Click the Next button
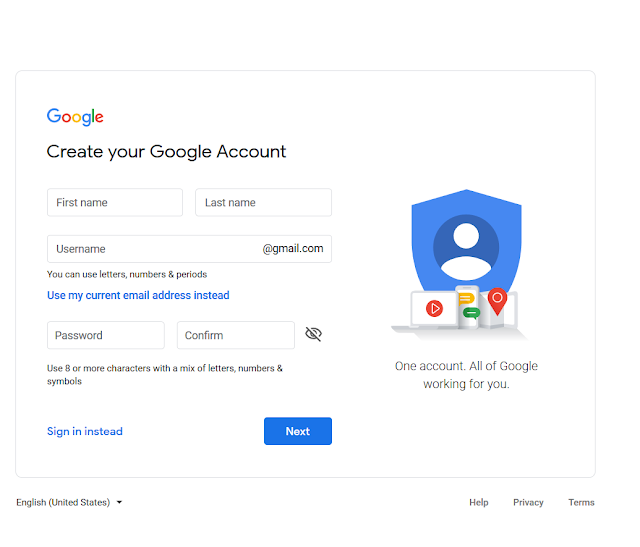The width and height of the screenshot is (640, 547). click(298, 431)
